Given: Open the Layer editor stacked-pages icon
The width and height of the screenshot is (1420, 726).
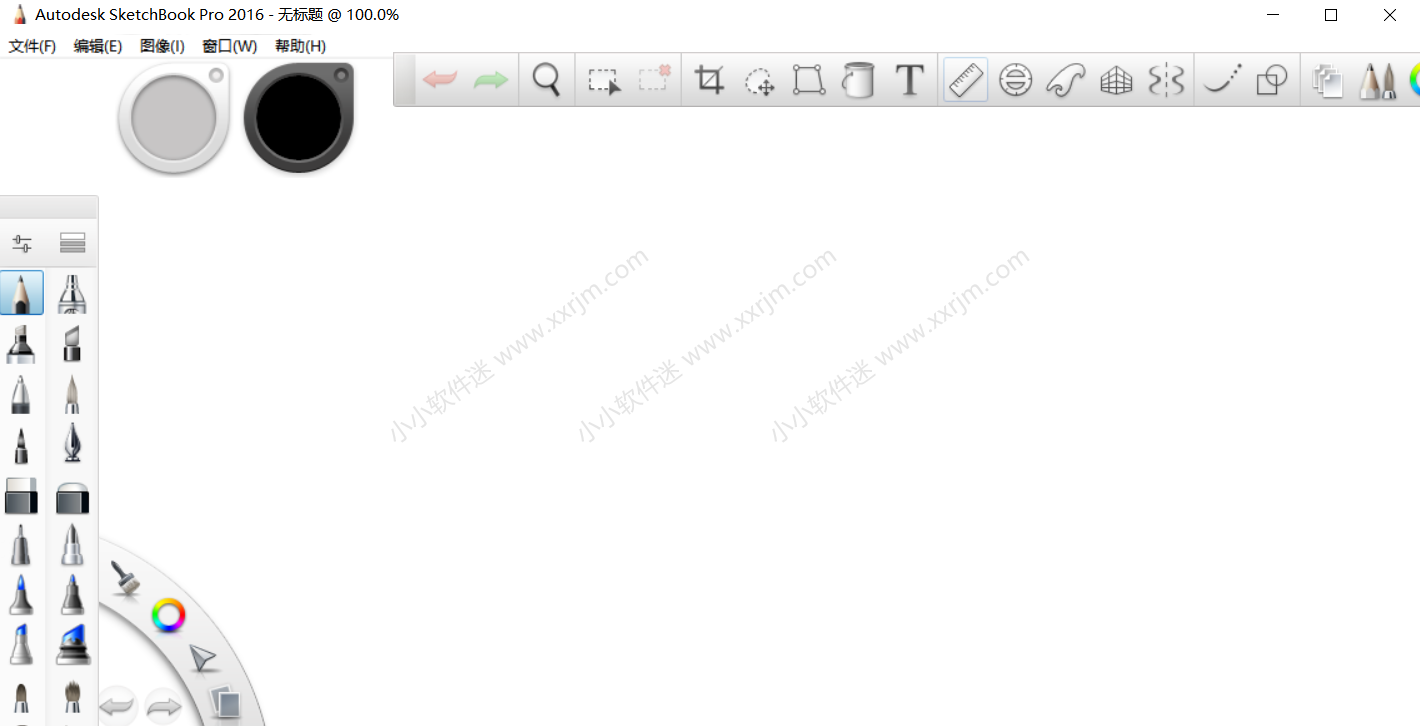Looking at the screenshot, I should click(1328, 81).
